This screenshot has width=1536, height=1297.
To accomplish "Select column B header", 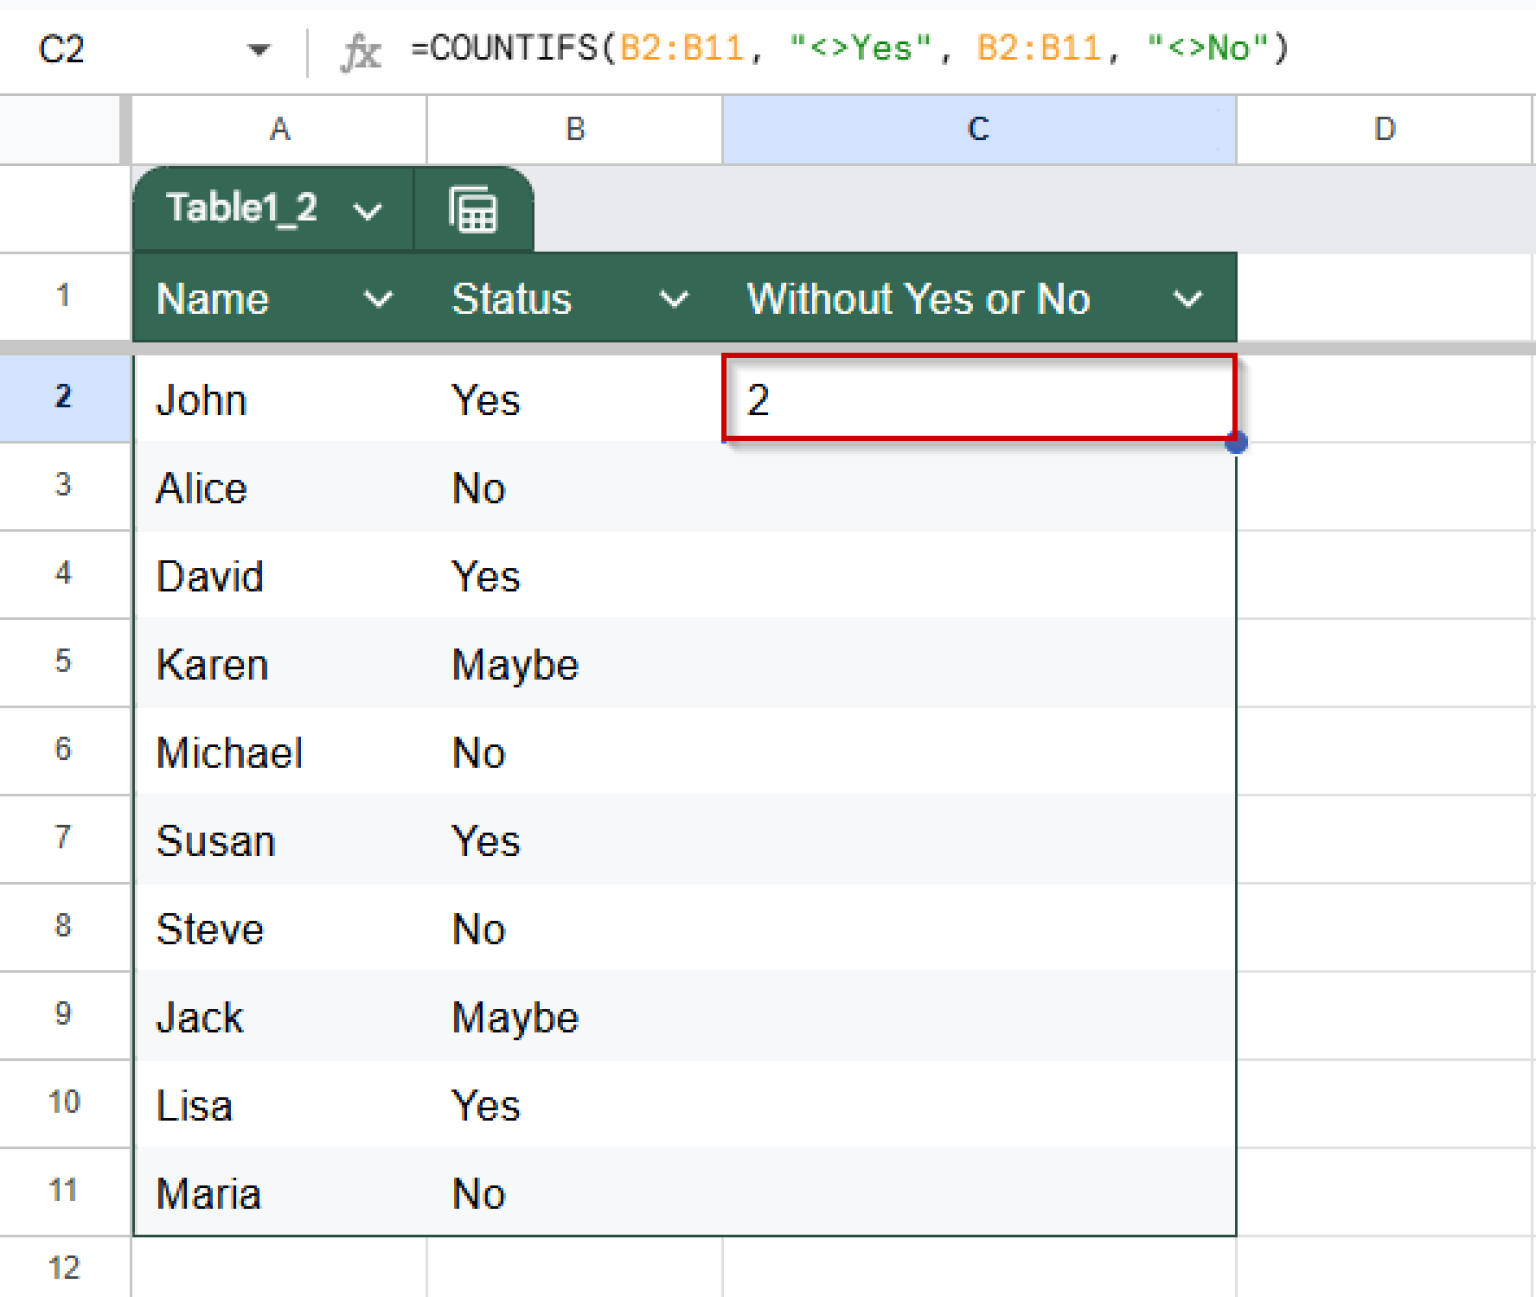I will coord(574,129).
